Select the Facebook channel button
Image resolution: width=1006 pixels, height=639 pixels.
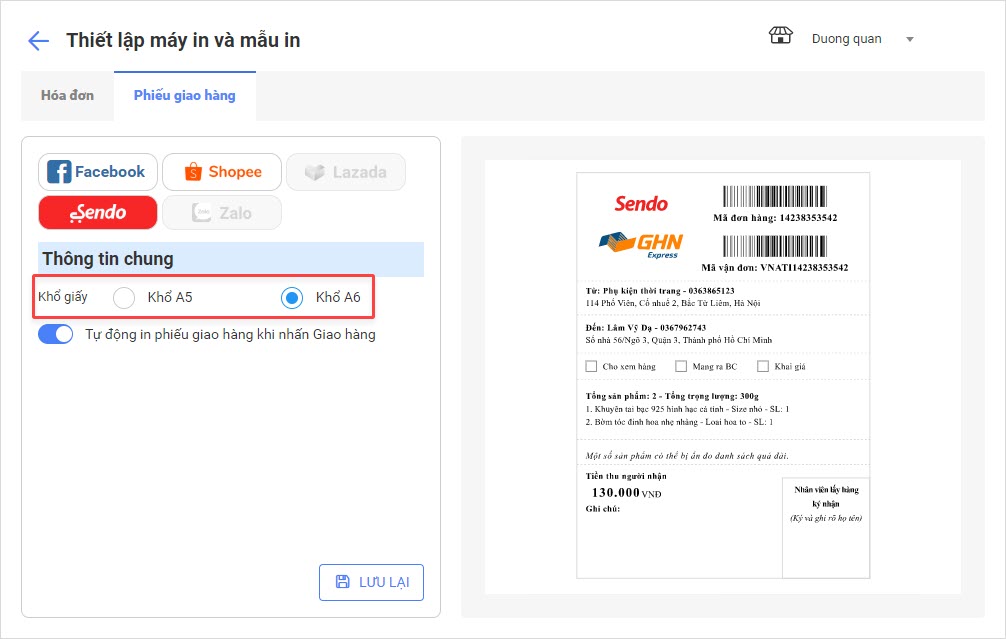click(x=98, y=172)
